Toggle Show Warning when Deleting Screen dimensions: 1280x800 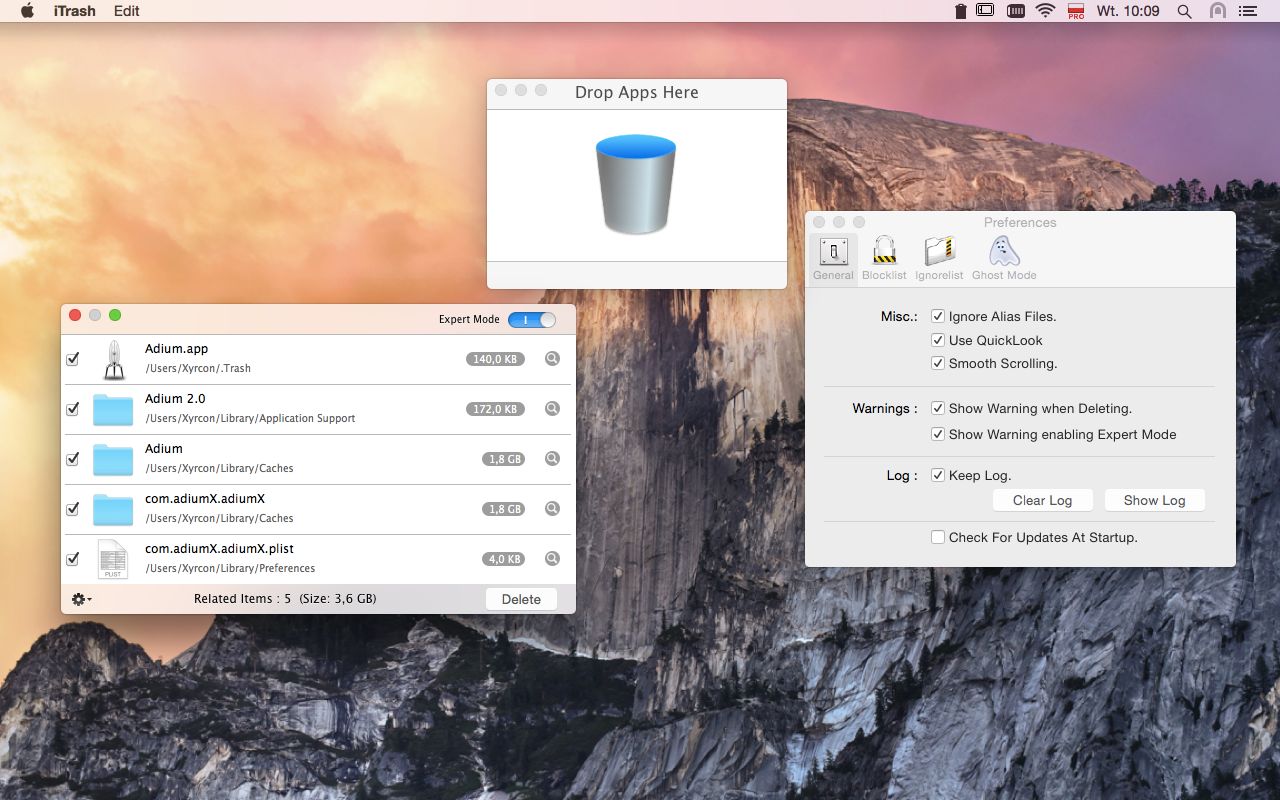click(938, 408)
